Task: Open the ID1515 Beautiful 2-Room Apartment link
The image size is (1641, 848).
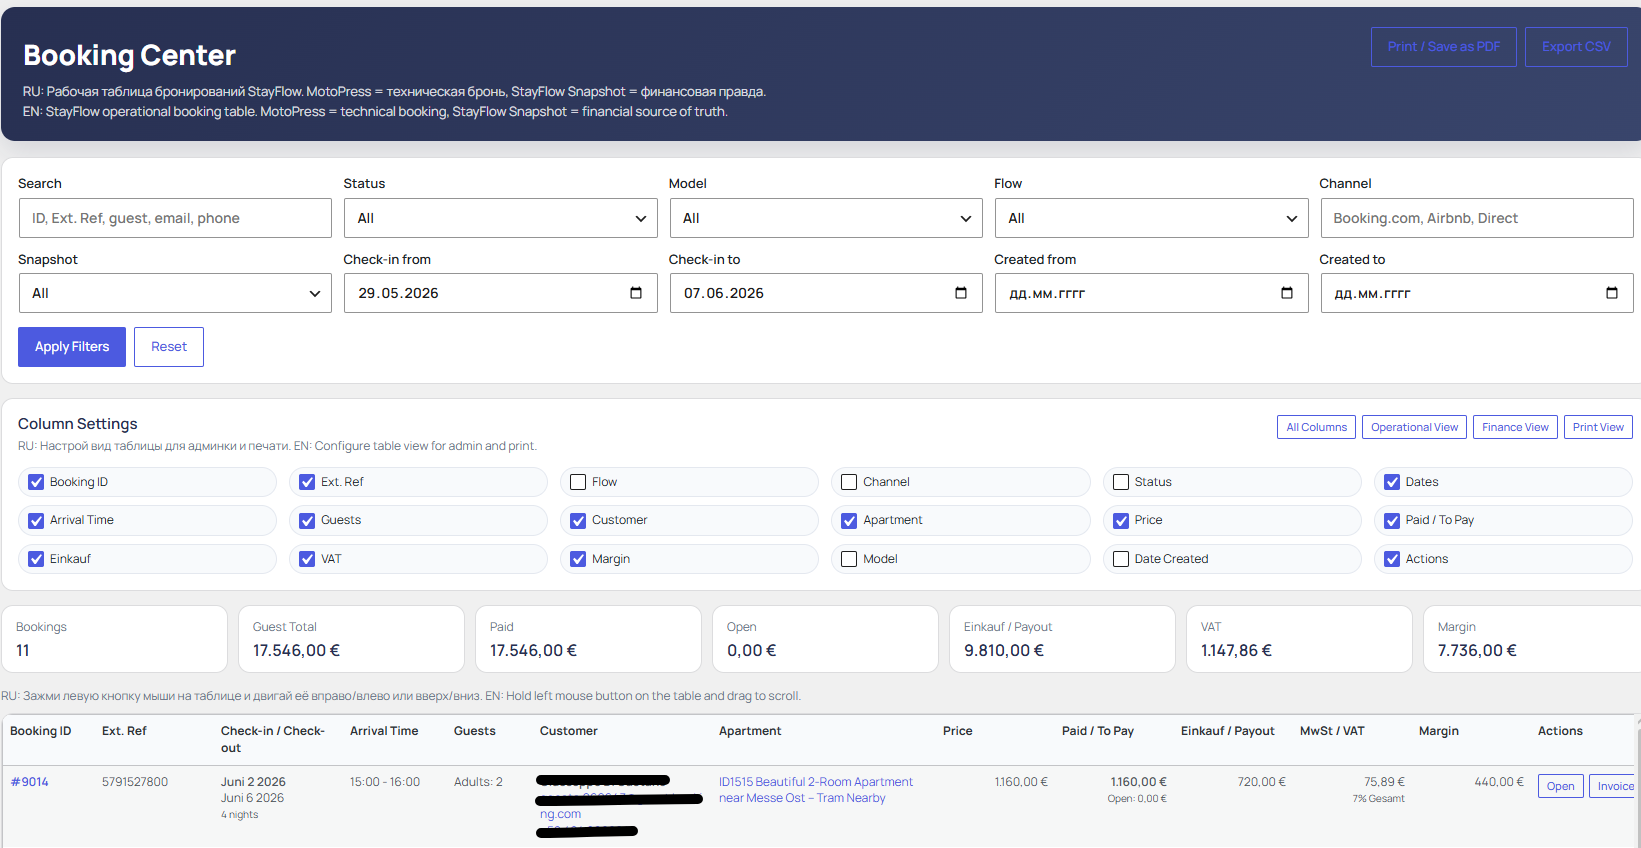Action: pos(816,790)
